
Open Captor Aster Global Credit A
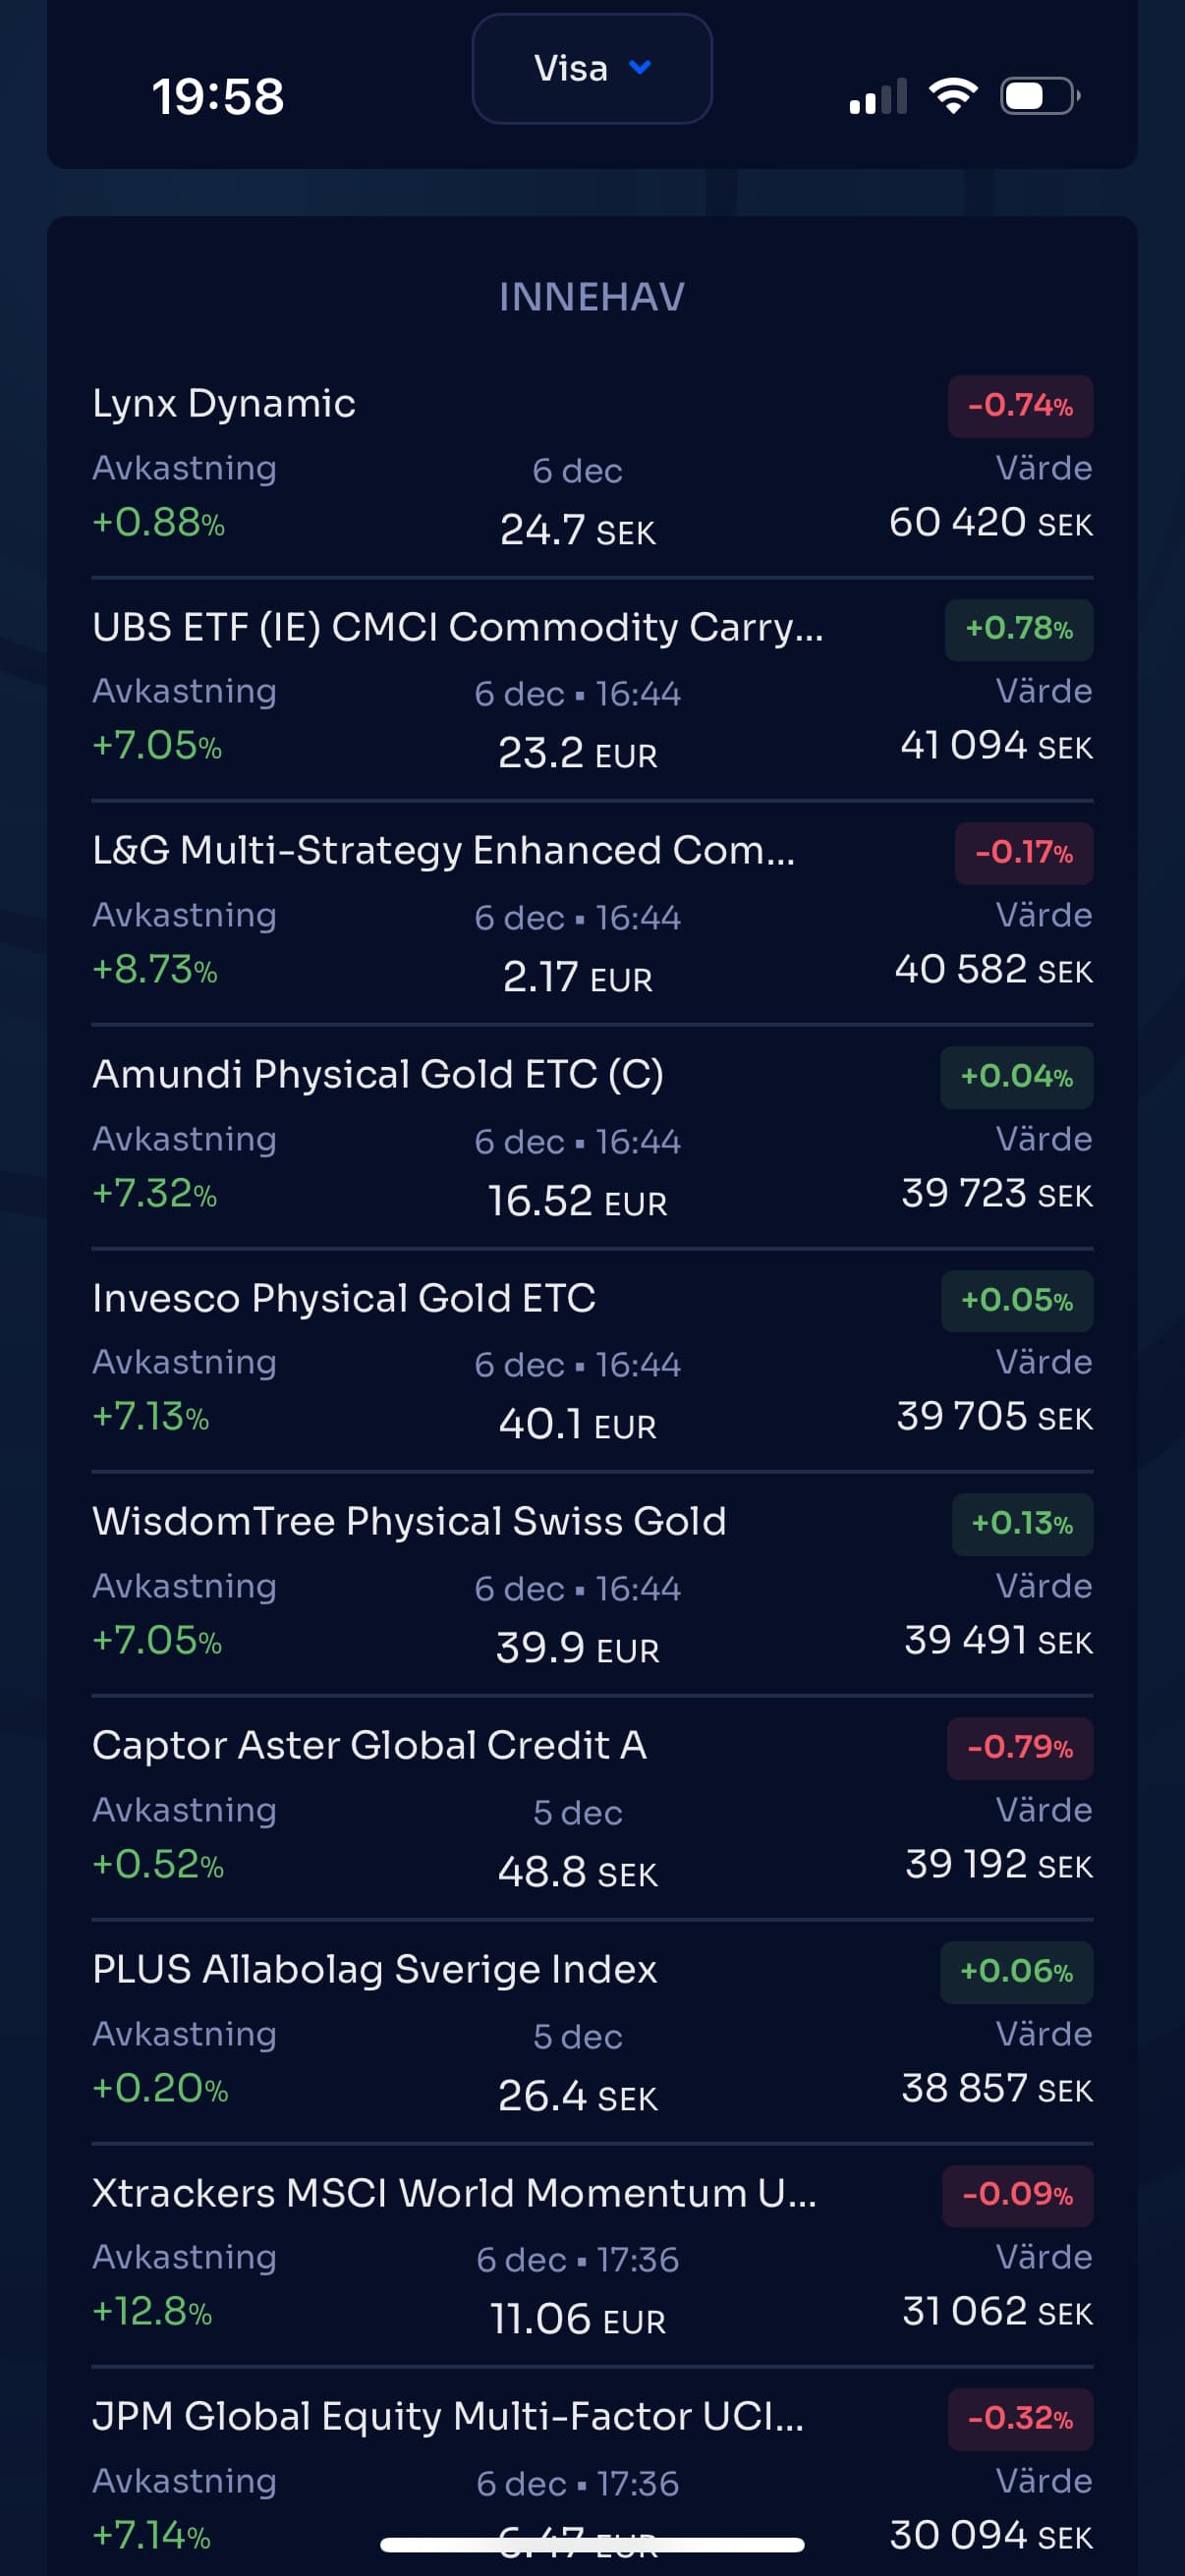(369, 1746)
